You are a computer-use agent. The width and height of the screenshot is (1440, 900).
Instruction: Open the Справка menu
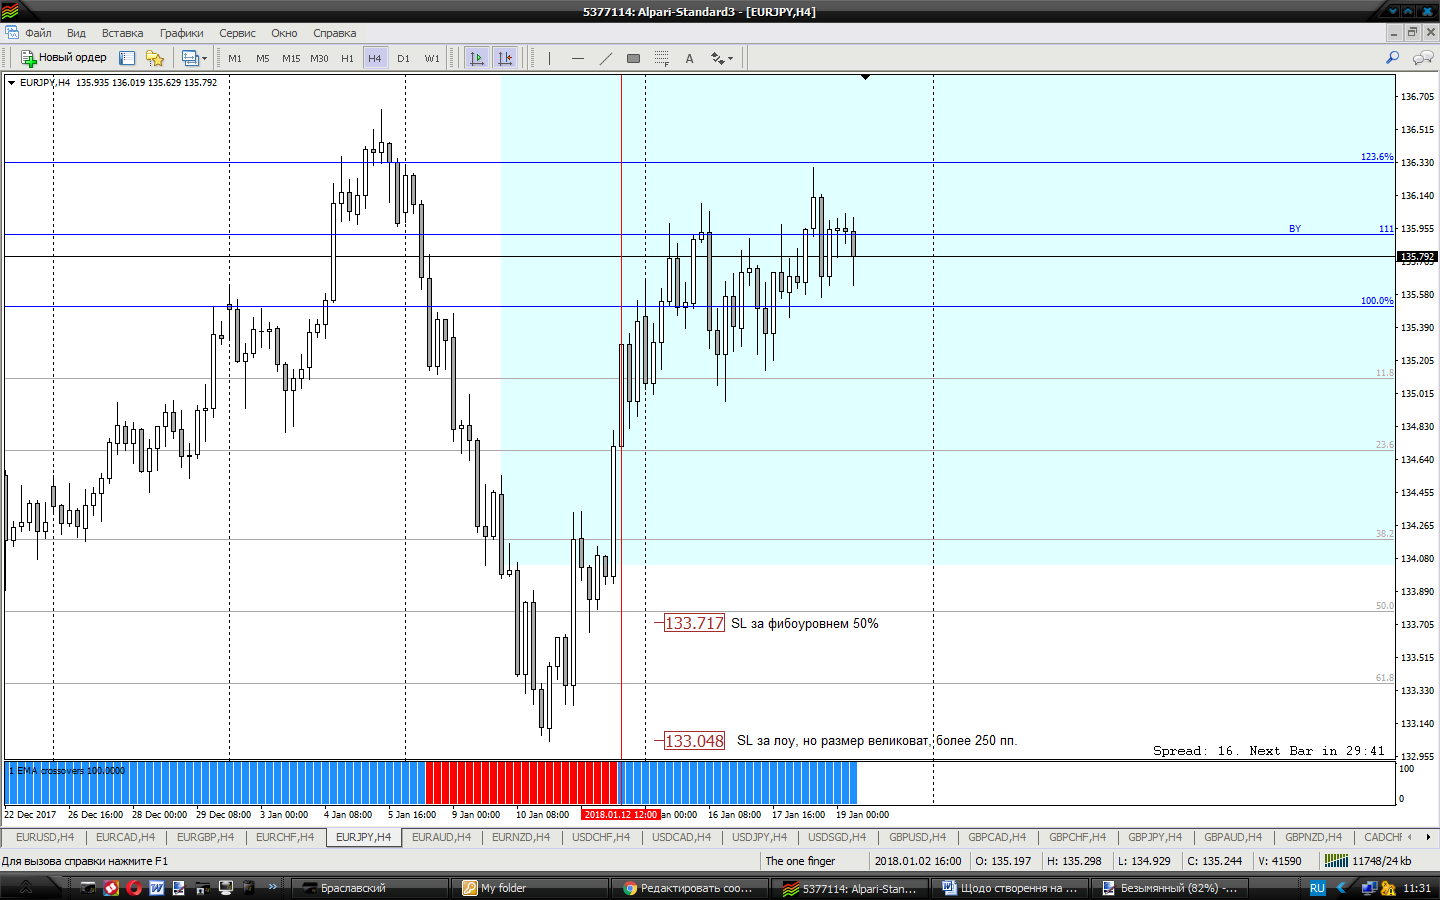pyautogui.click(x=334, y=33)
